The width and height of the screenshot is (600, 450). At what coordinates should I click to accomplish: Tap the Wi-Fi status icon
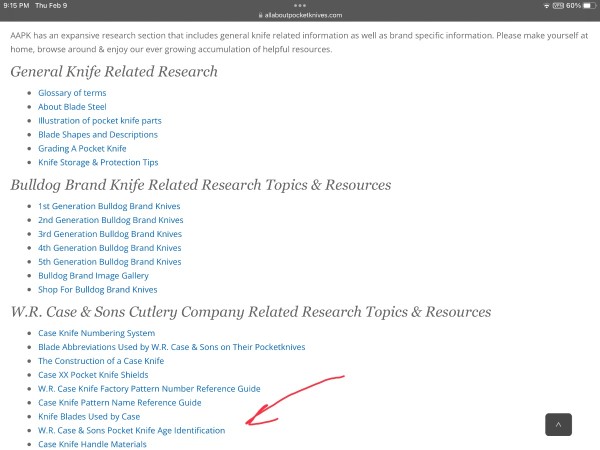(546, 6)
